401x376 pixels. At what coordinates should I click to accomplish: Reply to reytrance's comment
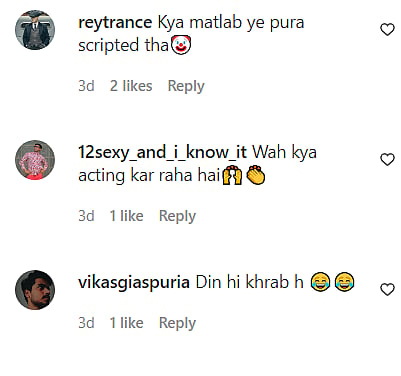coord(186,86)
